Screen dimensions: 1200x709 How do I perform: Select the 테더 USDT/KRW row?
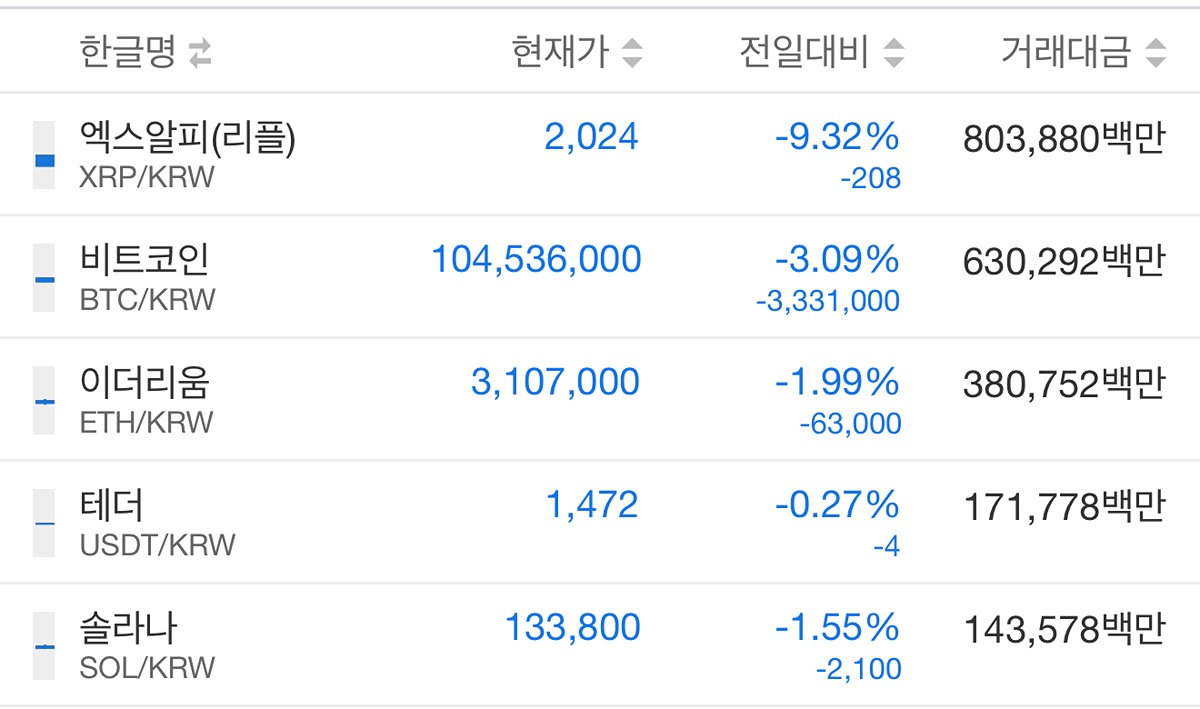pyautogui.click(x=600, y=523)
